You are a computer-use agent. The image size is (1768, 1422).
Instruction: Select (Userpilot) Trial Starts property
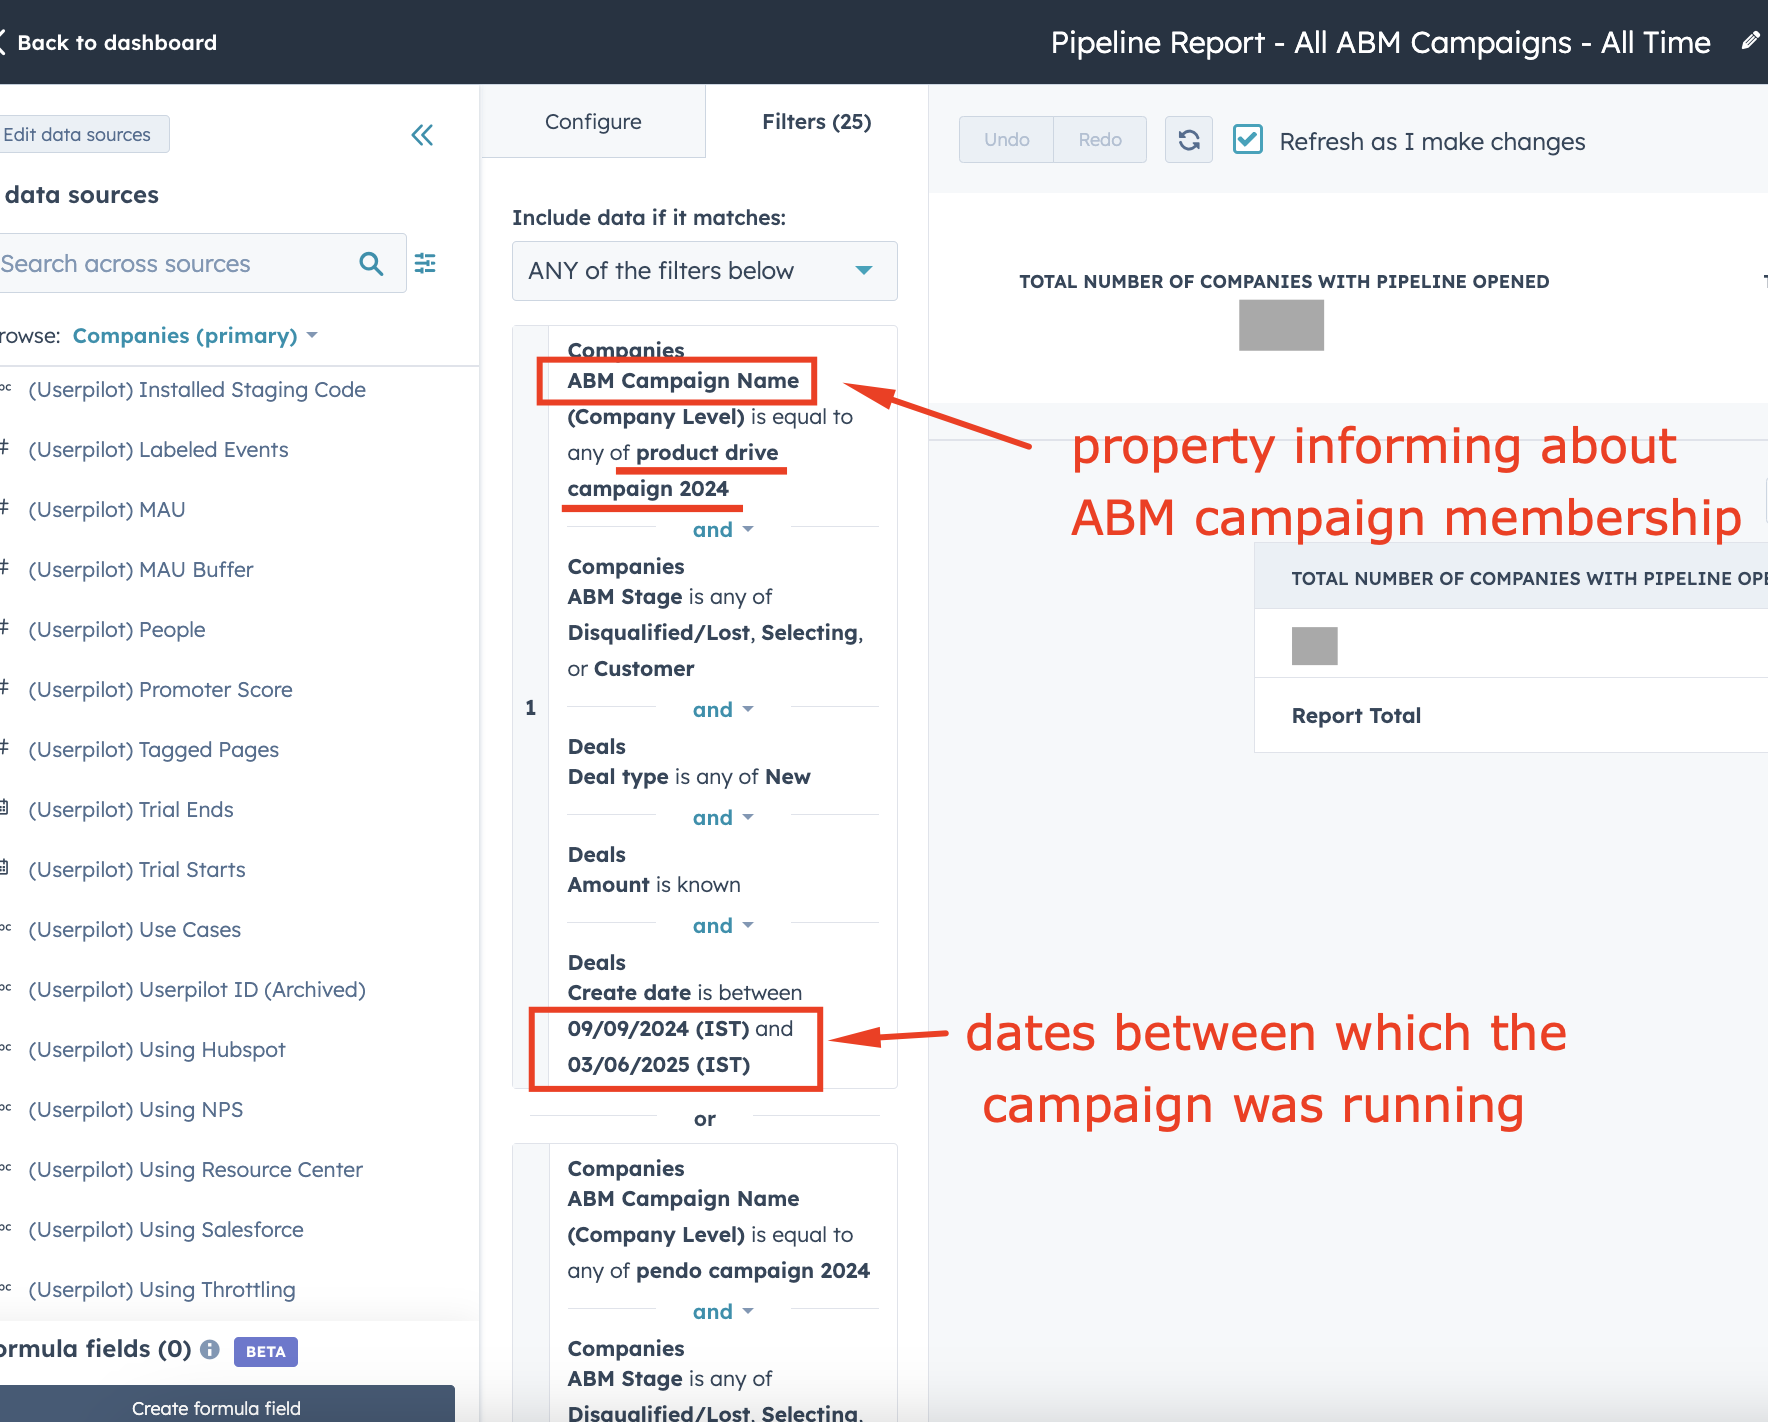click(137, 870)
